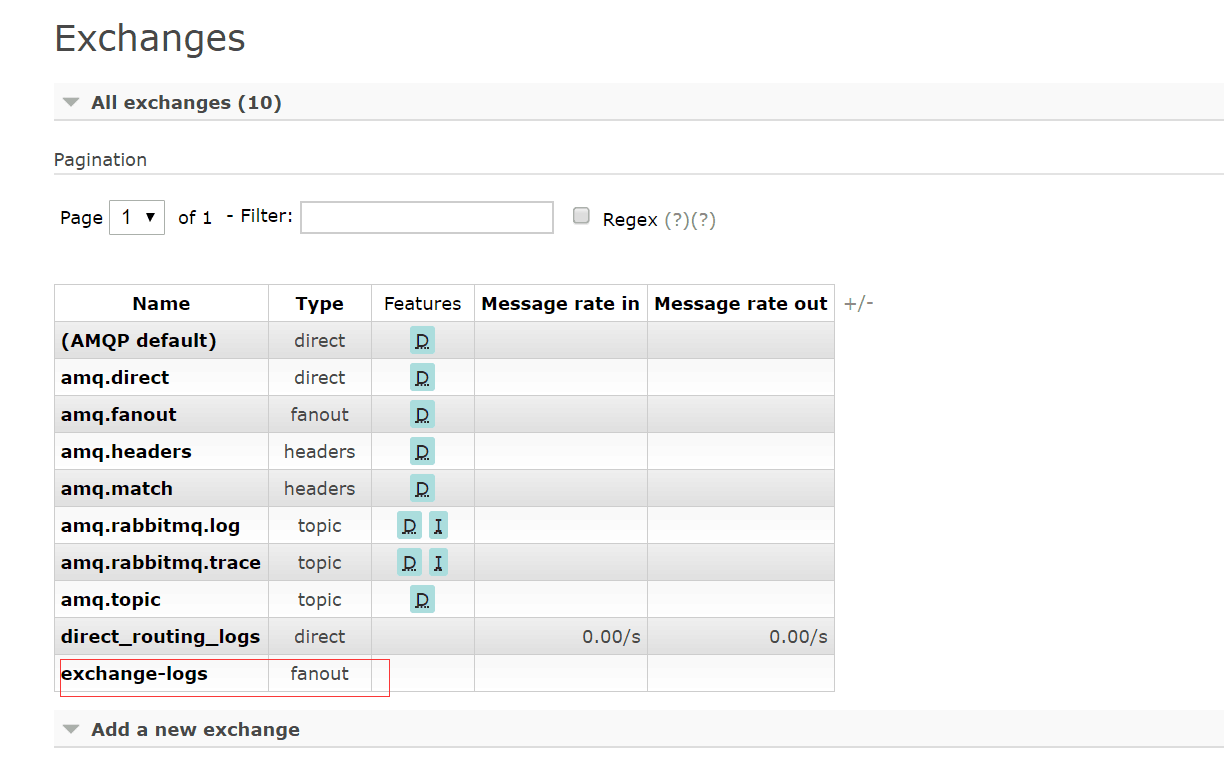Image resolution: width=1224 pixels, height=766 pixels.
Task: Click the durable badge for amq.fanout
Action: click(x=422, y=415)
